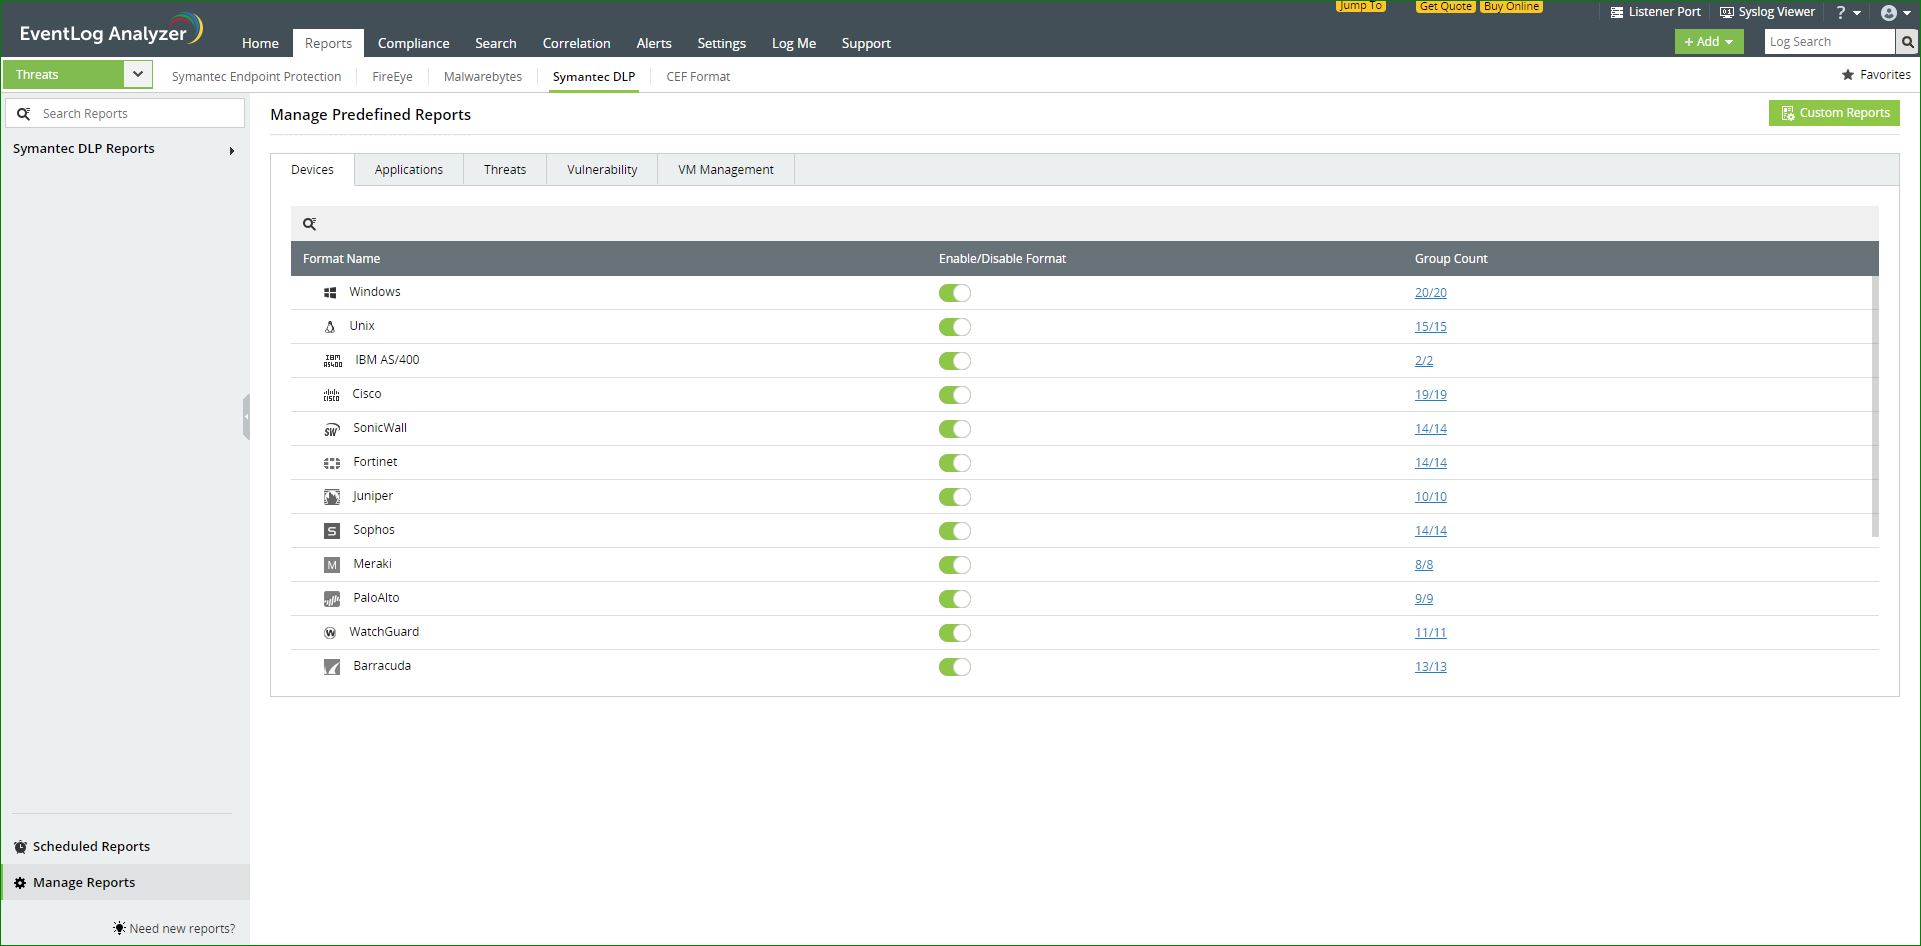1921x946 pixels.
Task: Disable the Barracuda format toggle
Action: [x=955, y=667]
